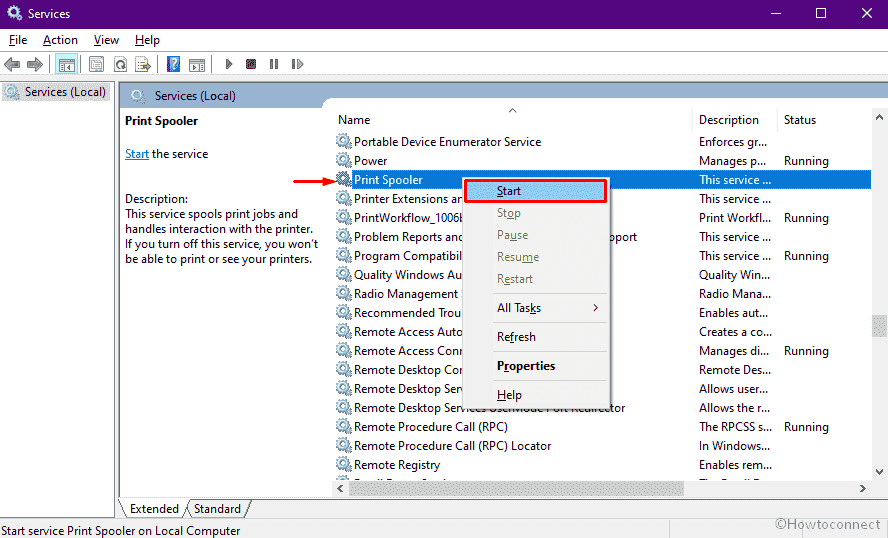Screen dimensions: 888x538
Task: Click the vertical scrollbar down arrow
Action: [x=879, y=471]
